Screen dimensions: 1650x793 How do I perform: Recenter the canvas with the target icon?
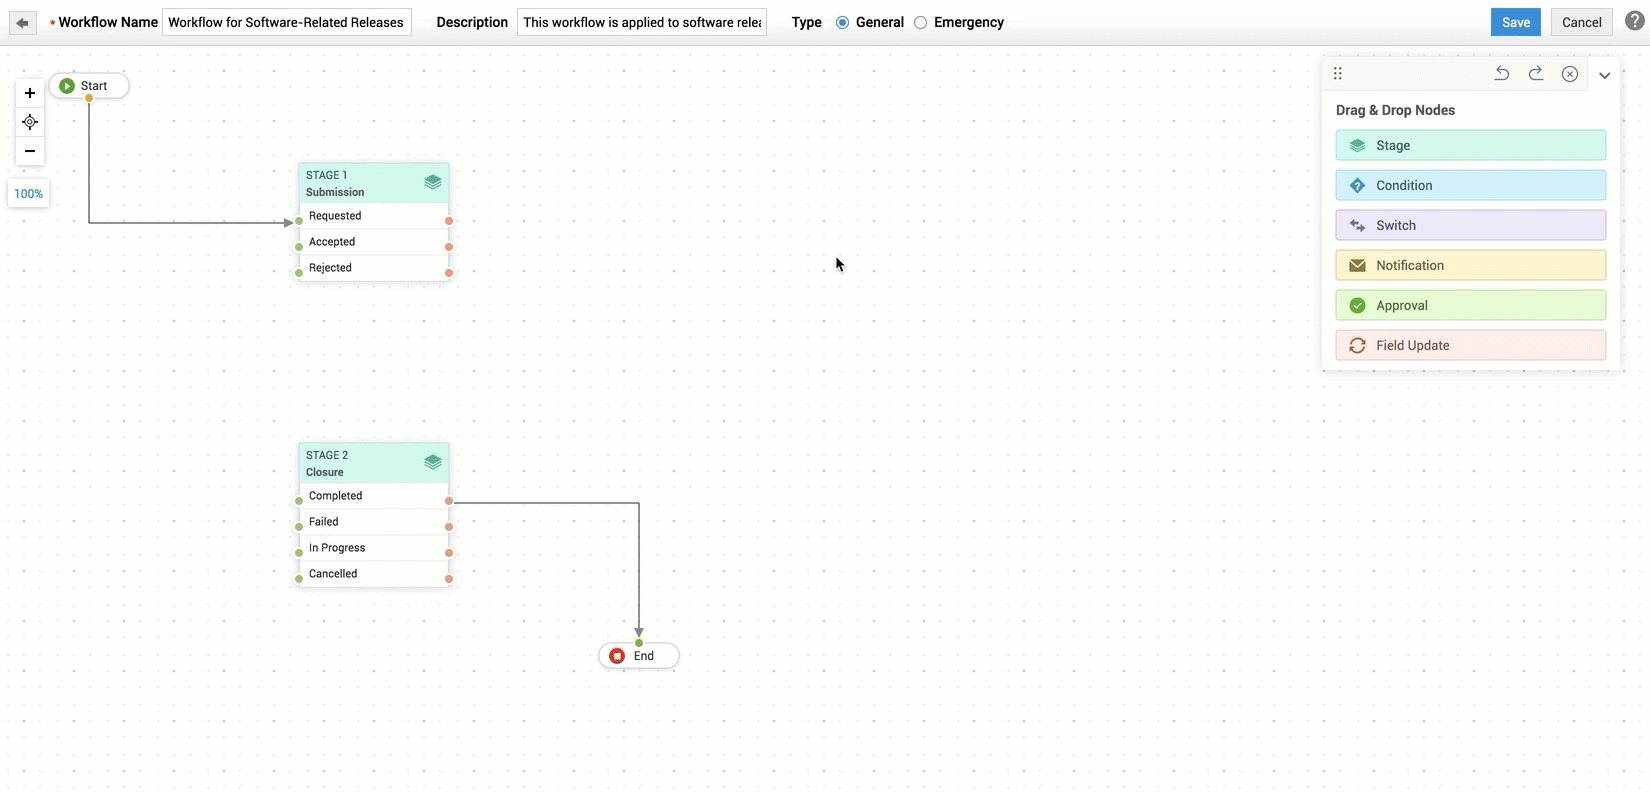tap(30, 122)
